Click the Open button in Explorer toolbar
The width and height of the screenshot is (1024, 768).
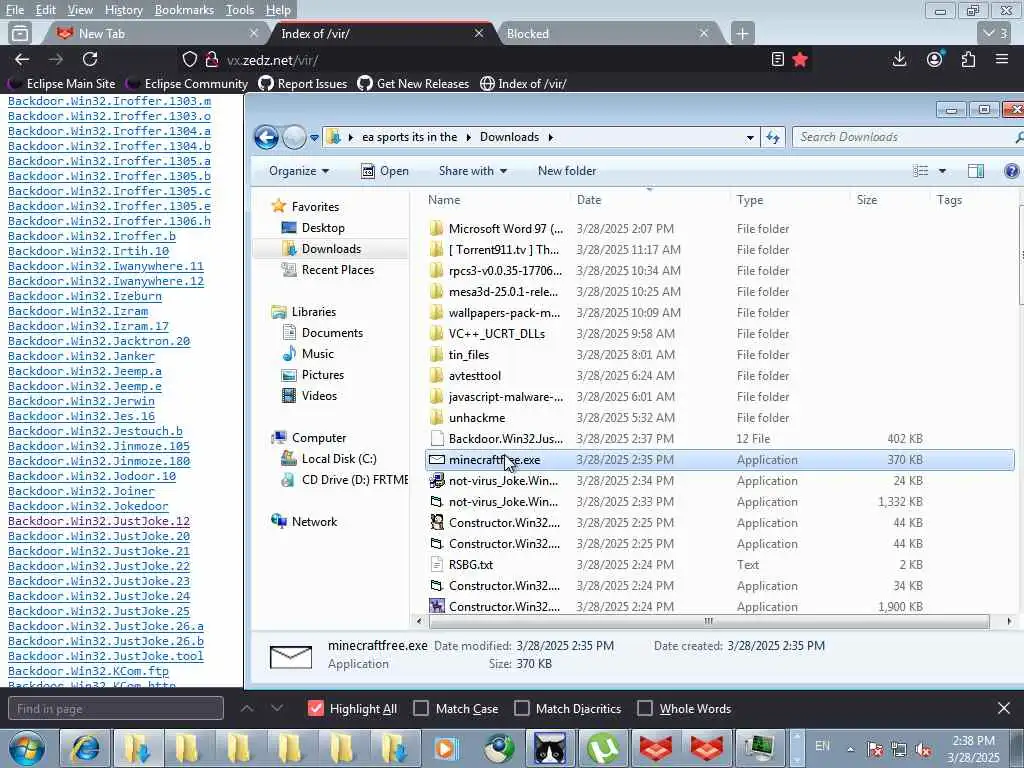(x=385, y=171)
